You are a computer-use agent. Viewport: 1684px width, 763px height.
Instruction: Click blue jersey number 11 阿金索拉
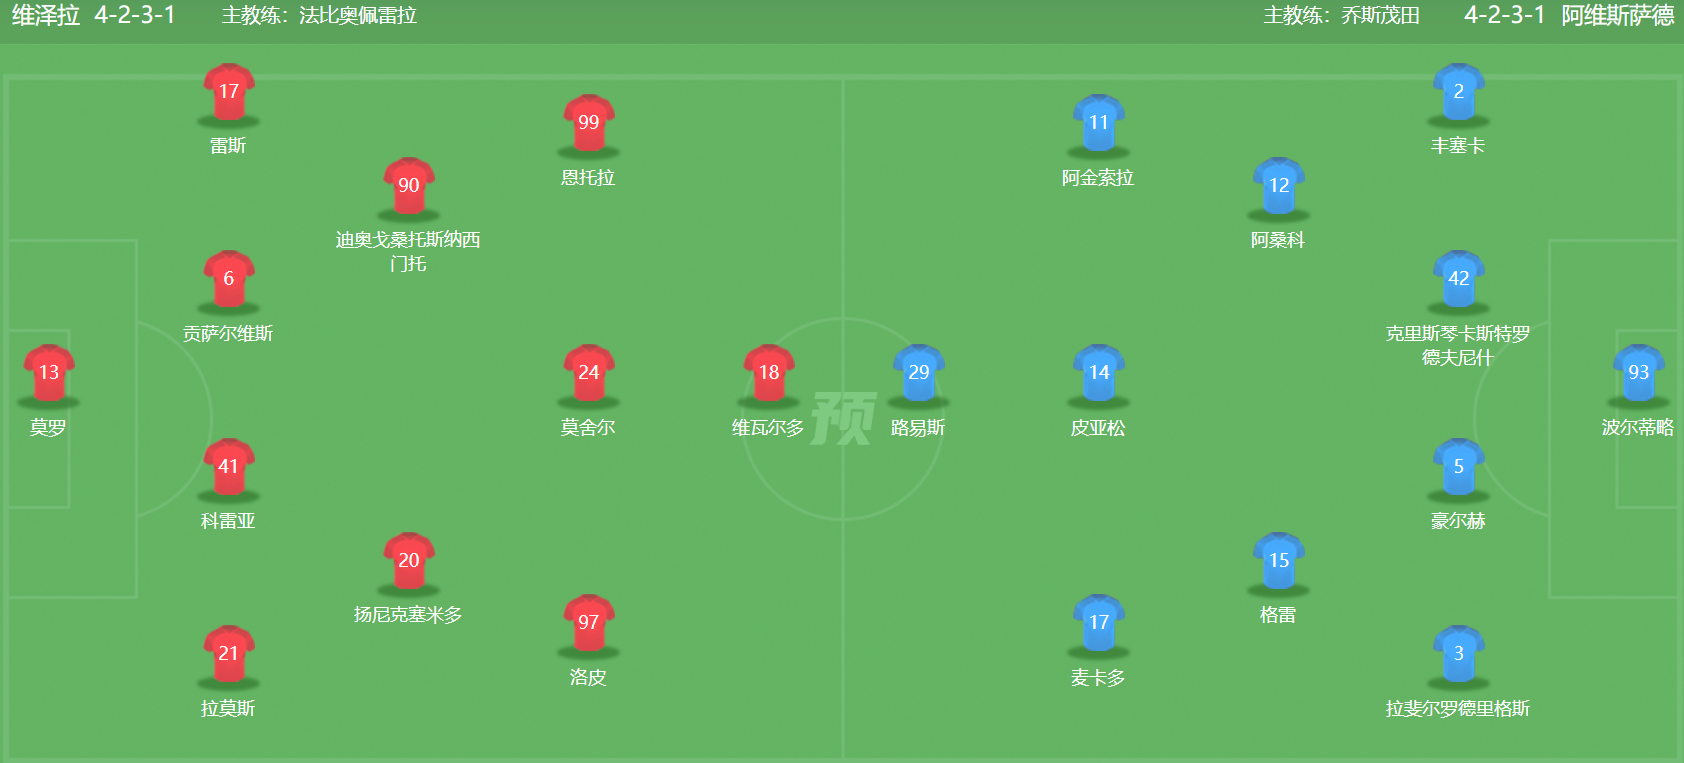(1098, 123)
